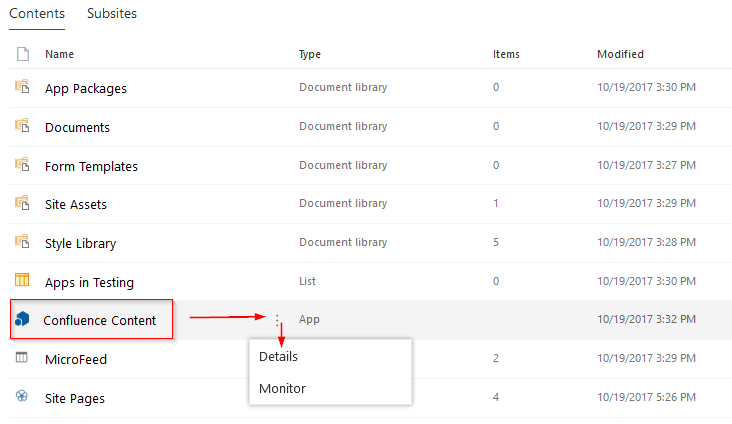Viewport: 732px width, 424px height.
Task: Switch to the Subsites tab
Action: [x=112, y=14]
